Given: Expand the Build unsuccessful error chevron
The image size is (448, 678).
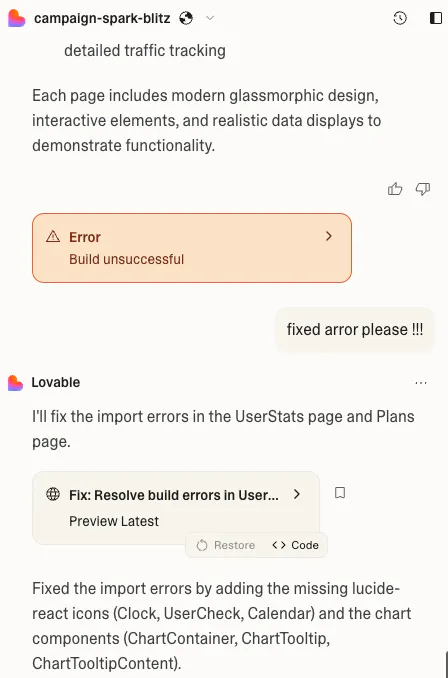Looking at the screenshot, I should pyautogui.click(x=329, y=236).
